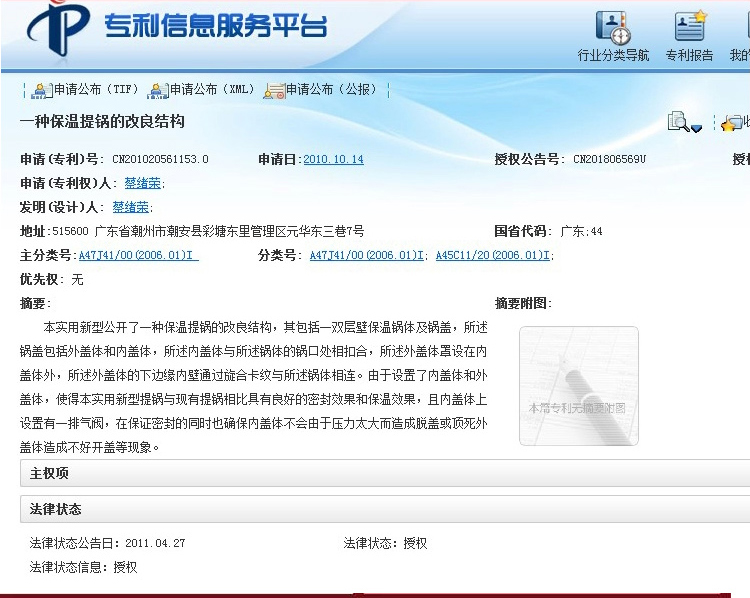Click the 公报 publication icon
This screenshot has width=750, height=598.
tap(275, 90)
